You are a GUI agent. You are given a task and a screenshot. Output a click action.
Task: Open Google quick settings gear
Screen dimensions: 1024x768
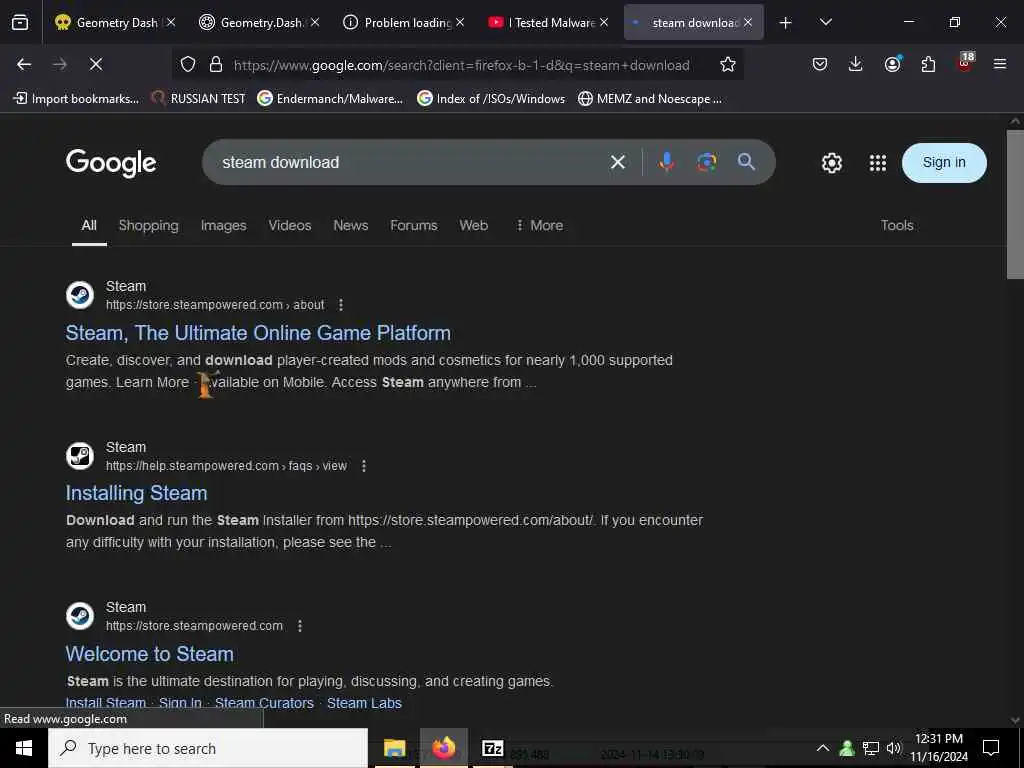[831, 163]
